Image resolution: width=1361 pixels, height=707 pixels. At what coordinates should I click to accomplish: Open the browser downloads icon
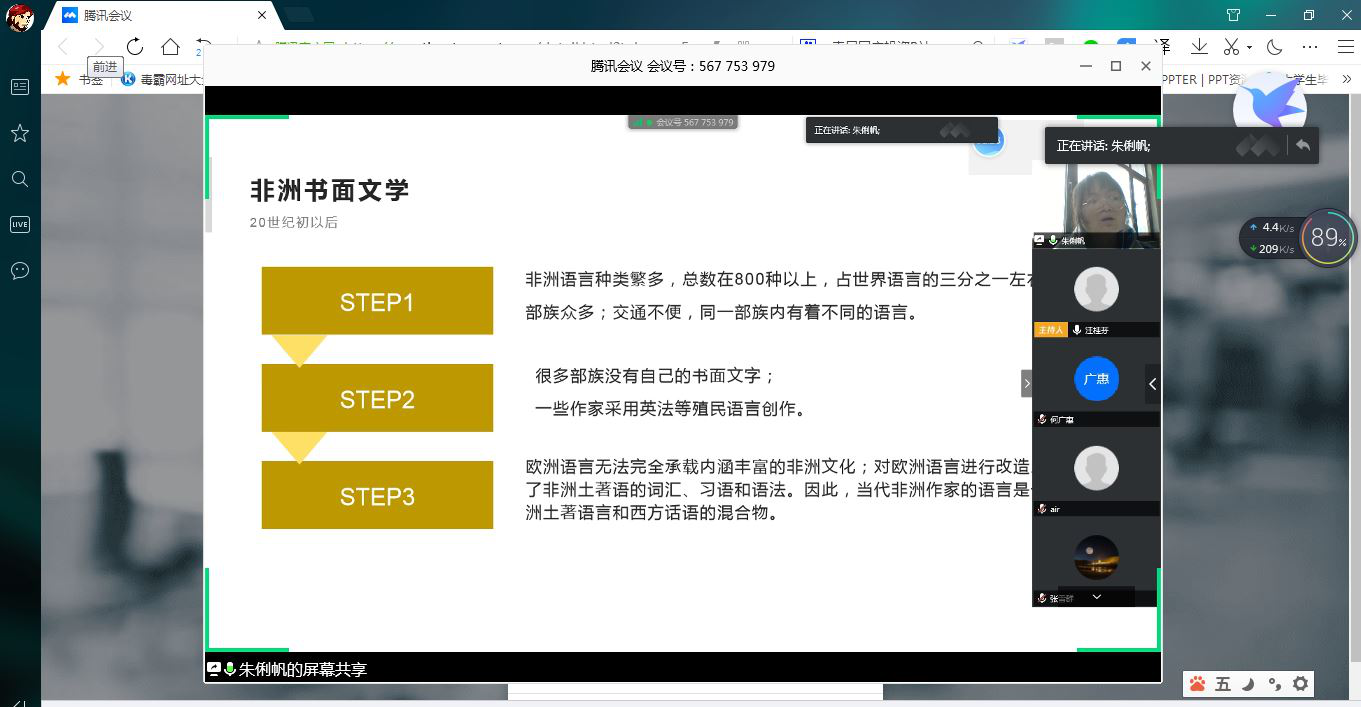tap(1199, 47)
